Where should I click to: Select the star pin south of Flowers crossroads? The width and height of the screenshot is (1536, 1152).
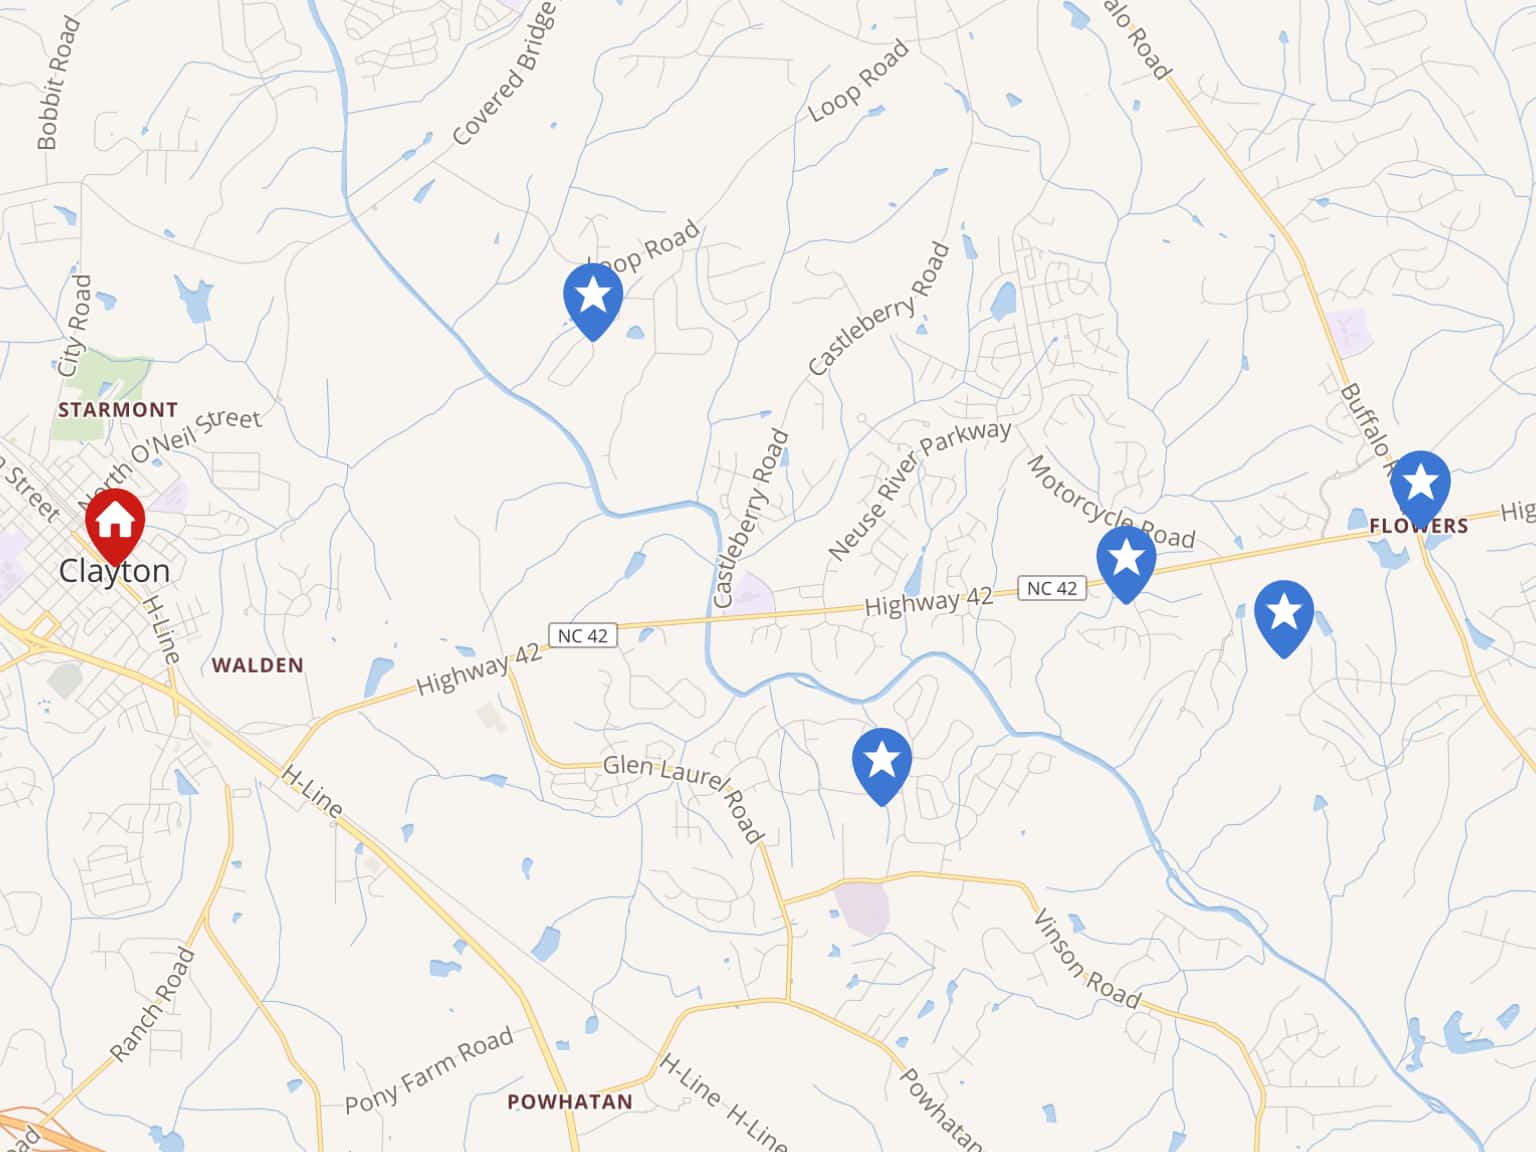point(1284,618)
